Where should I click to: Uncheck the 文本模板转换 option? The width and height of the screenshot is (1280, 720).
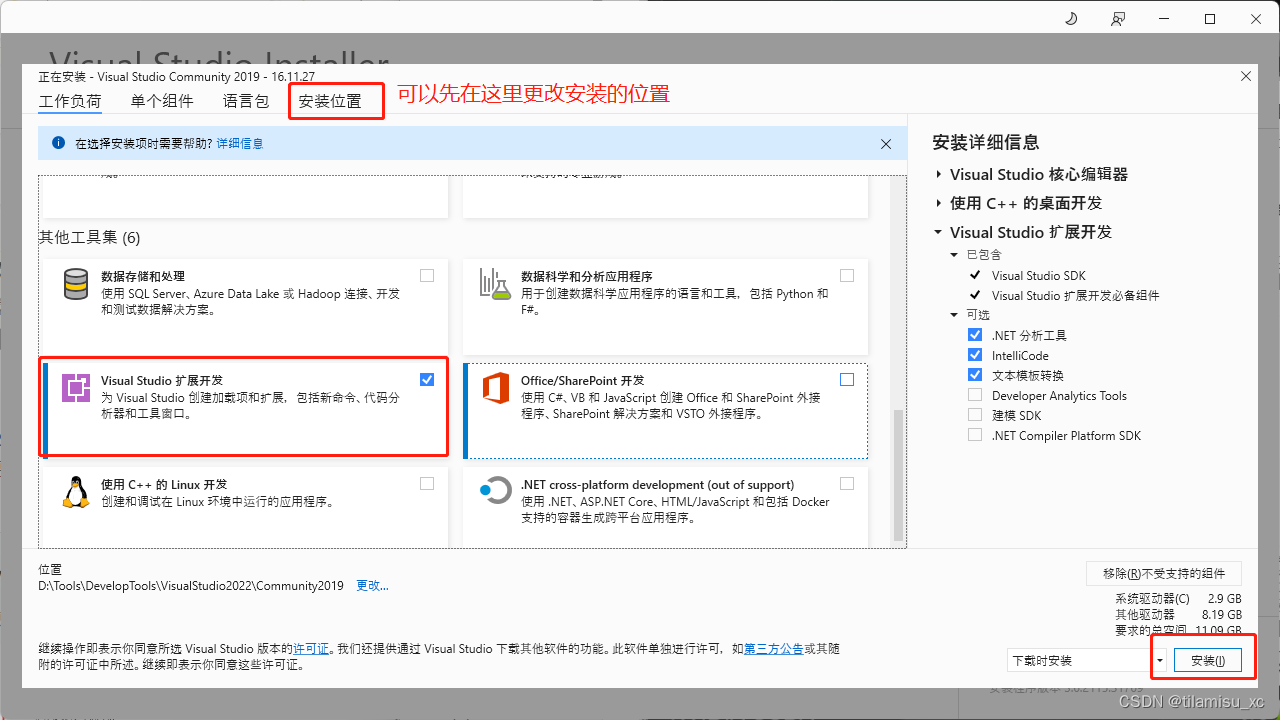[975, 375]
